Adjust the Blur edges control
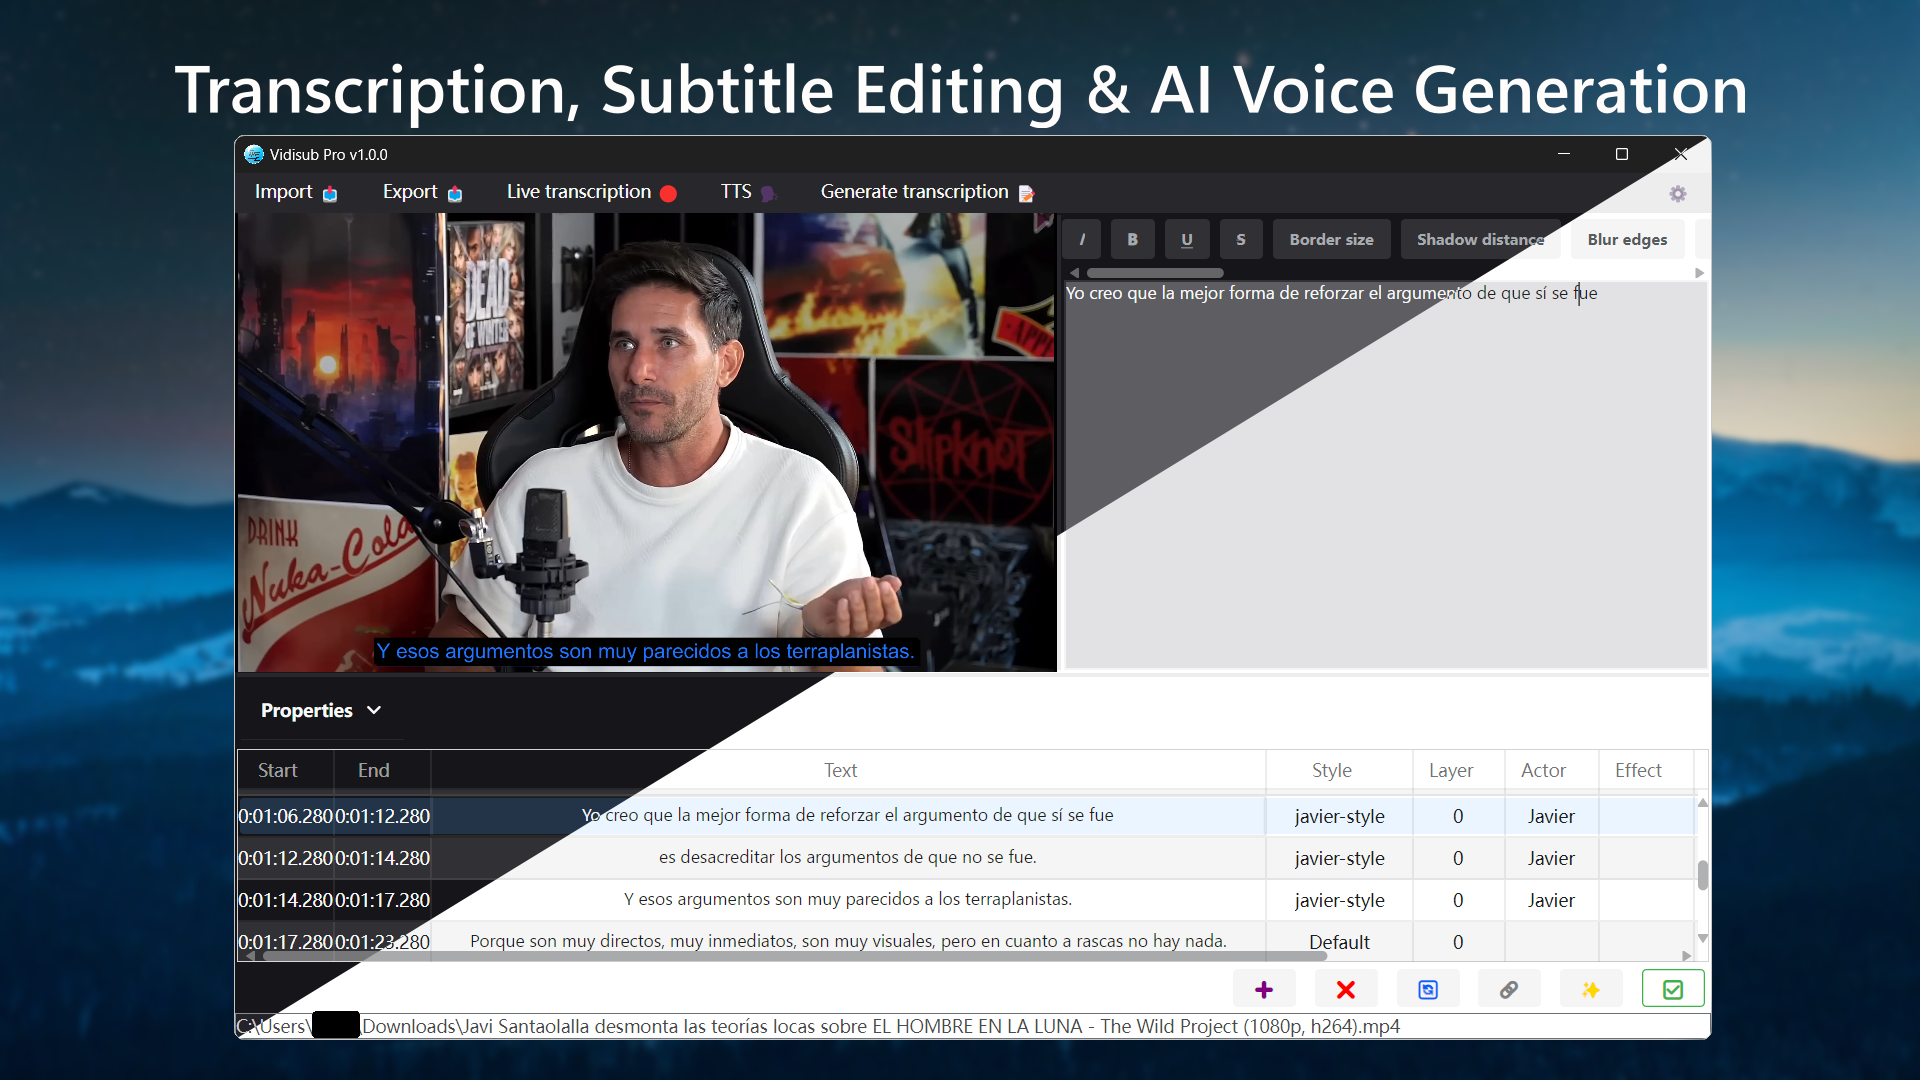Image resolution: width=1920 pixels, height=1080 pixels. coord(1626,239)
